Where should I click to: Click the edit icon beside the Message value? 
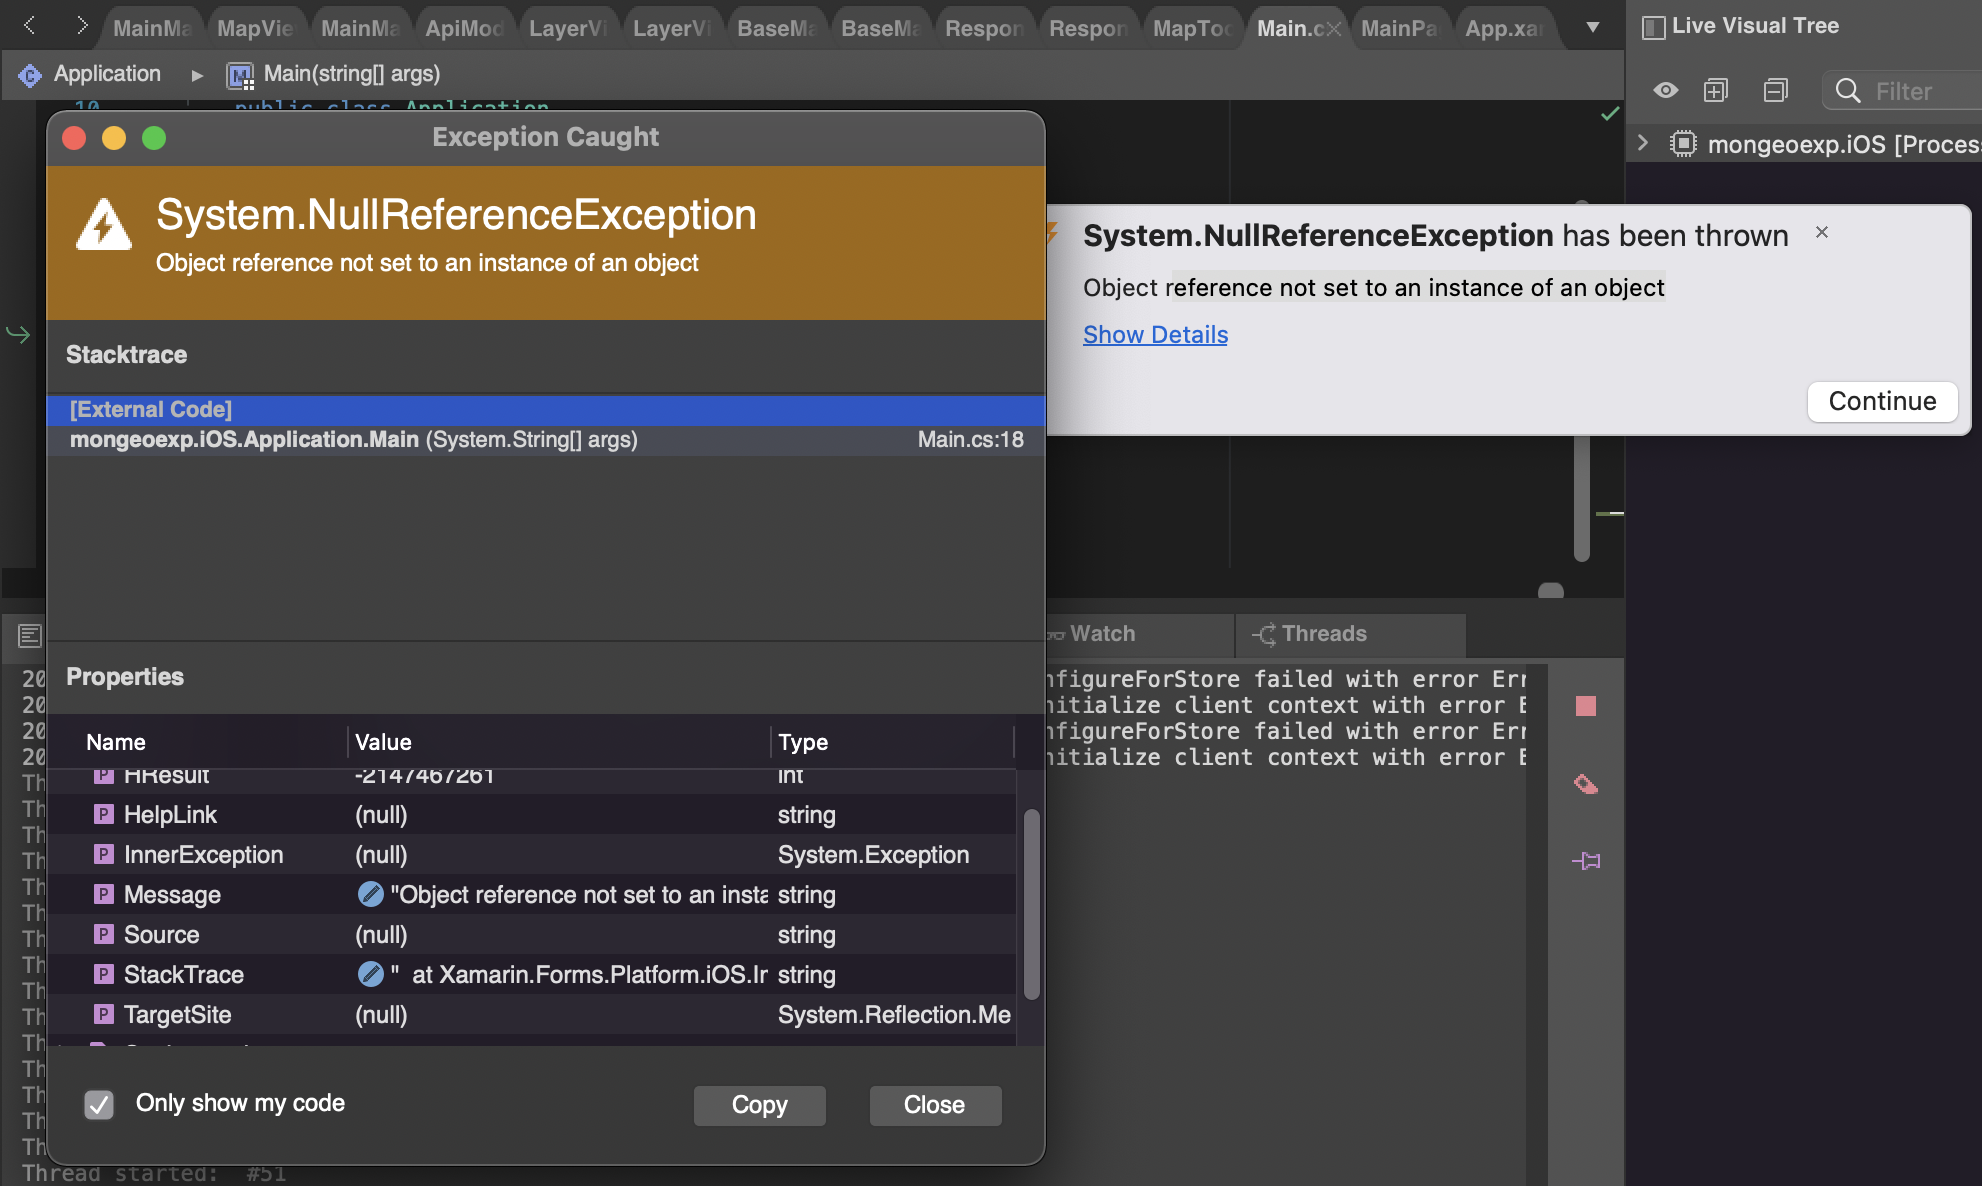[x=370, y=893]
